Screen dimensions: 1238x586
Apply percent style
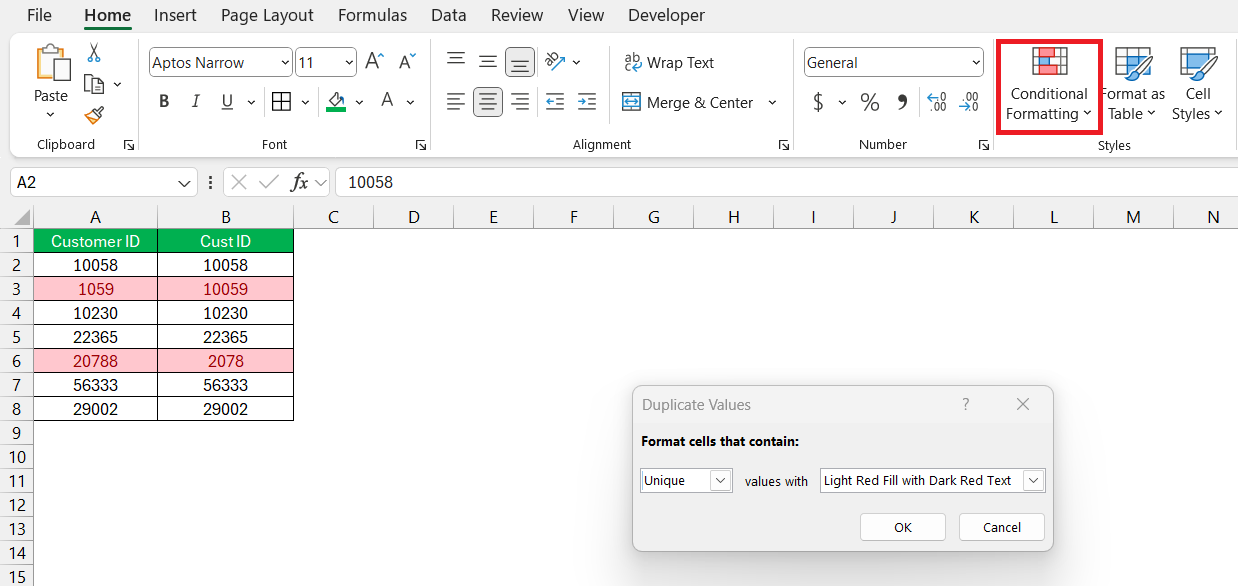click(870, 102)
